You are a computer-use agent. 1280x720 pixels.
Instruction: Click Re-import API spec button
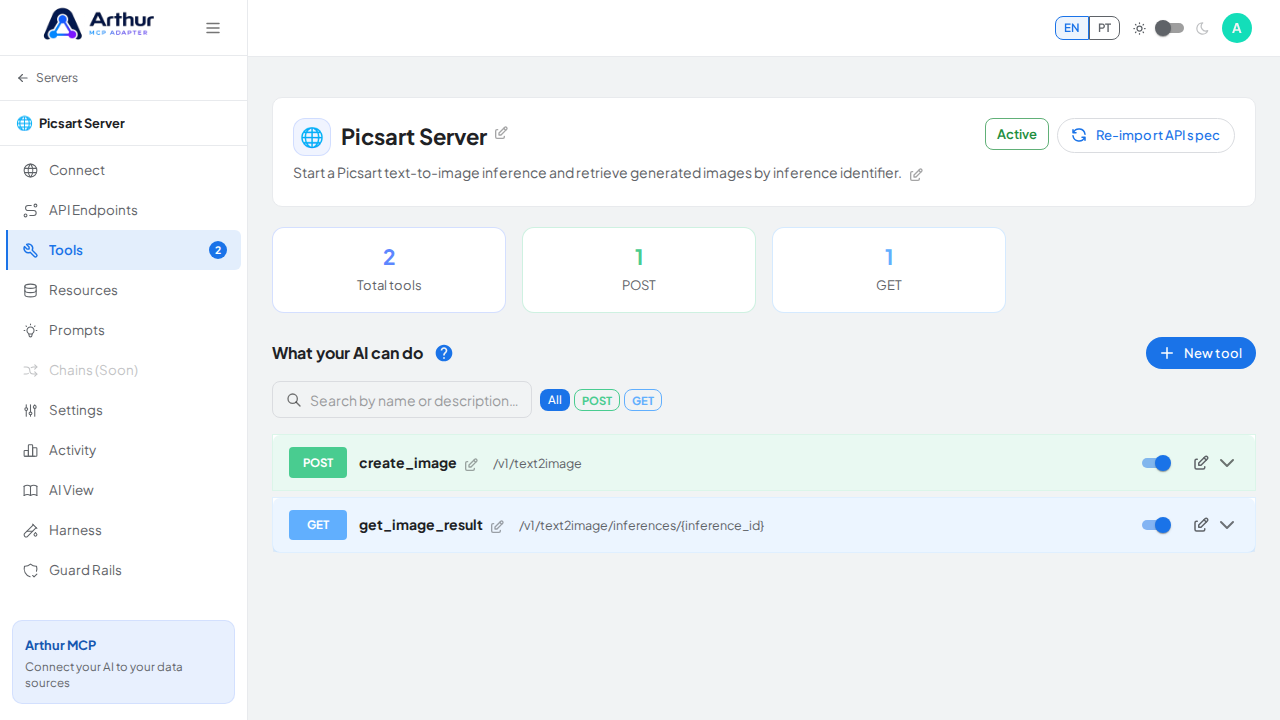click(x=1146, y=135)
